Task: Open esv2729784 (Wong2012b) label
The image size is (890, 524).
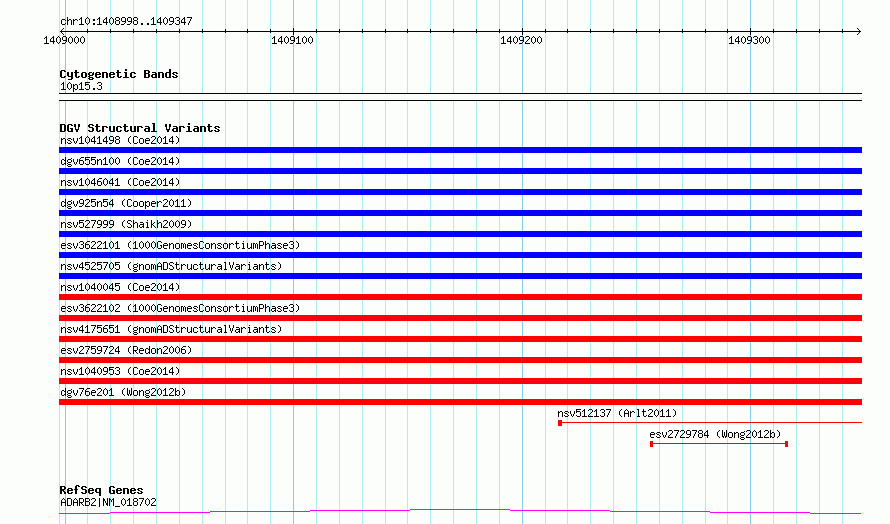Action: click(x=715, y=434)
